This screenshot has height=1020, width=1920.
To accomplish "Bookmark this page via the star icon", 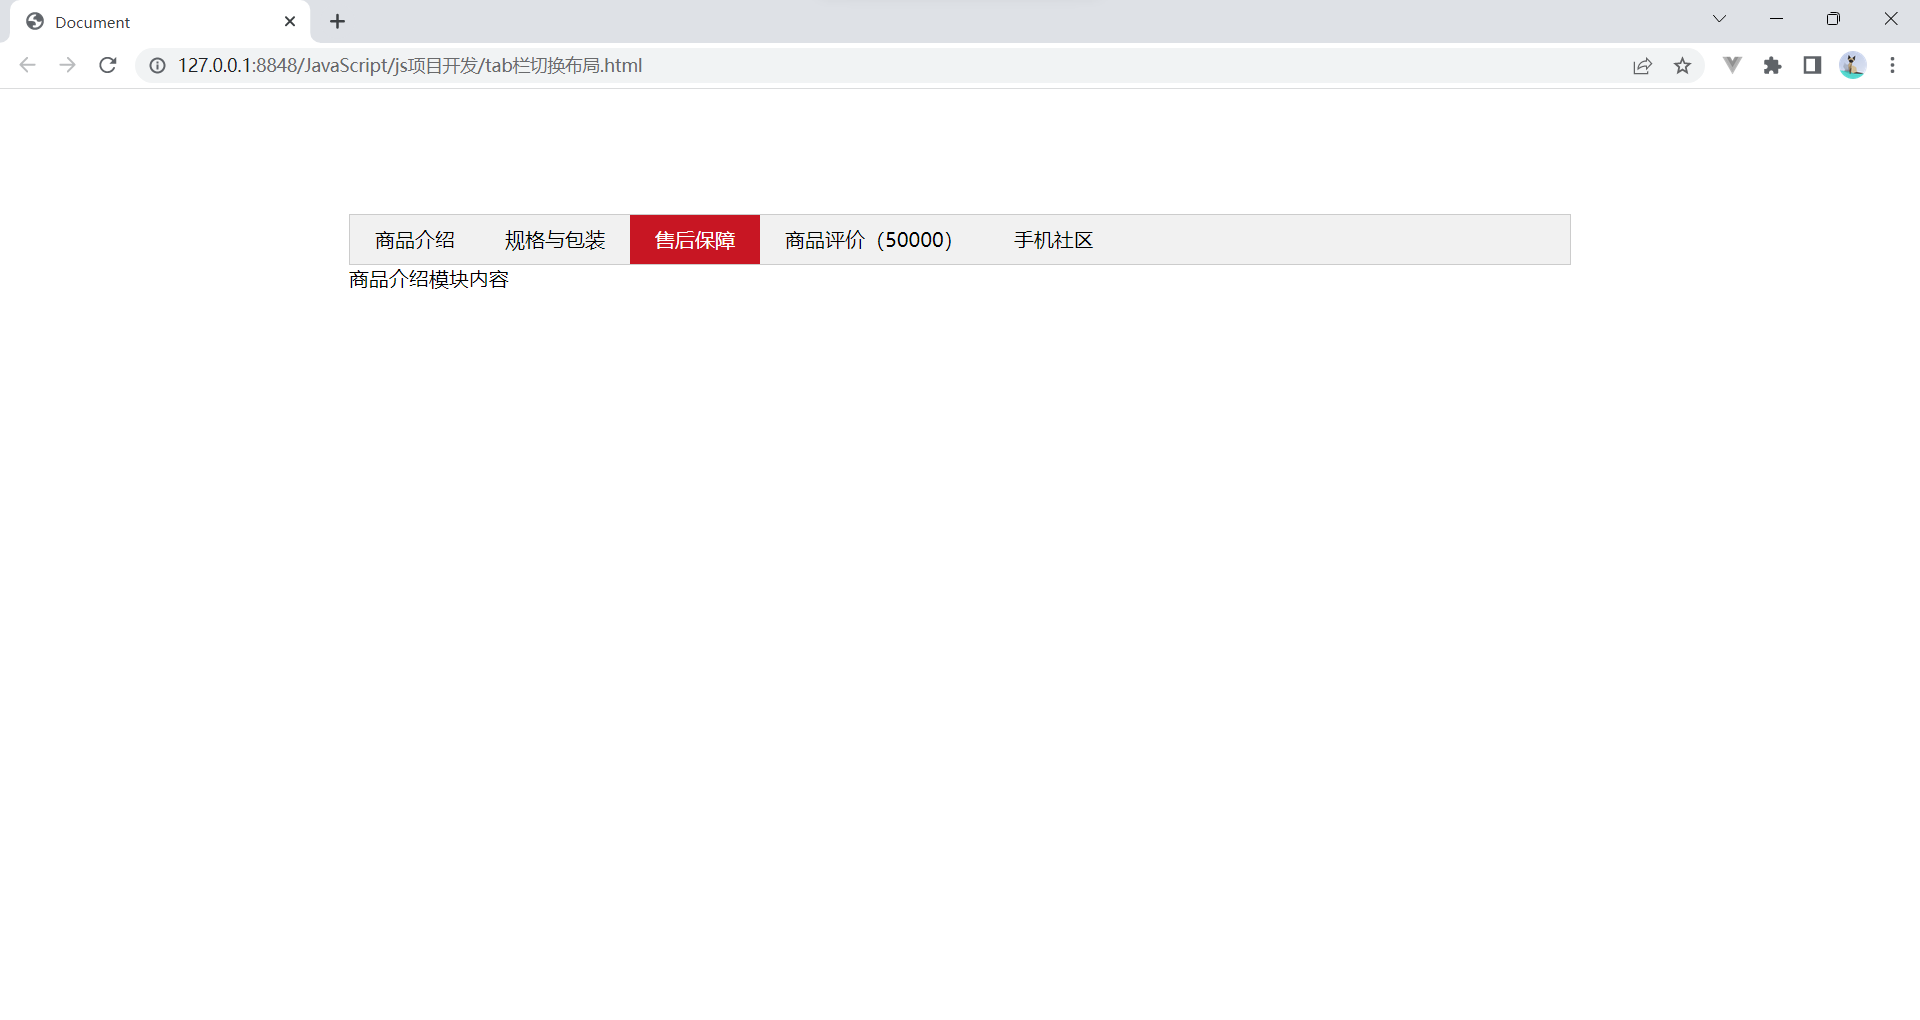I will pyautogui.click(x=1683, y=65).
